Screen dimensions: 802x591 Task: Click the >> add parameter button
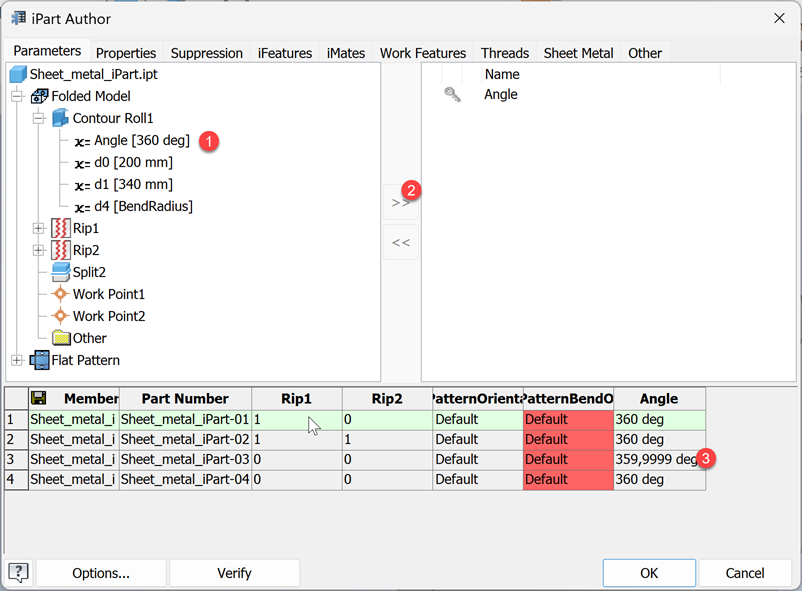click(x=401, y=201)
